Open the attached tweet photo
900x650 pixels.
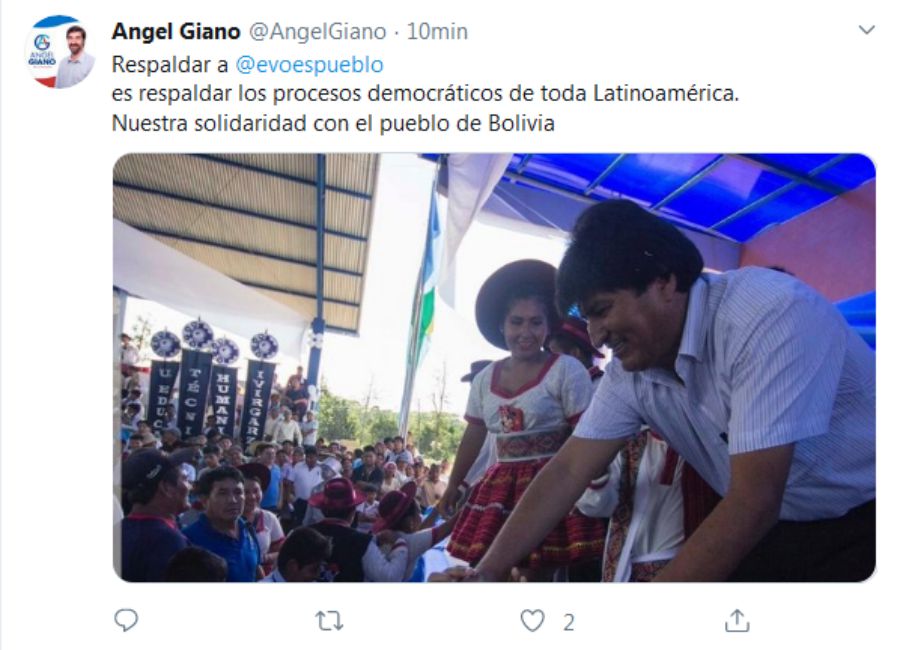coord(494,367)
